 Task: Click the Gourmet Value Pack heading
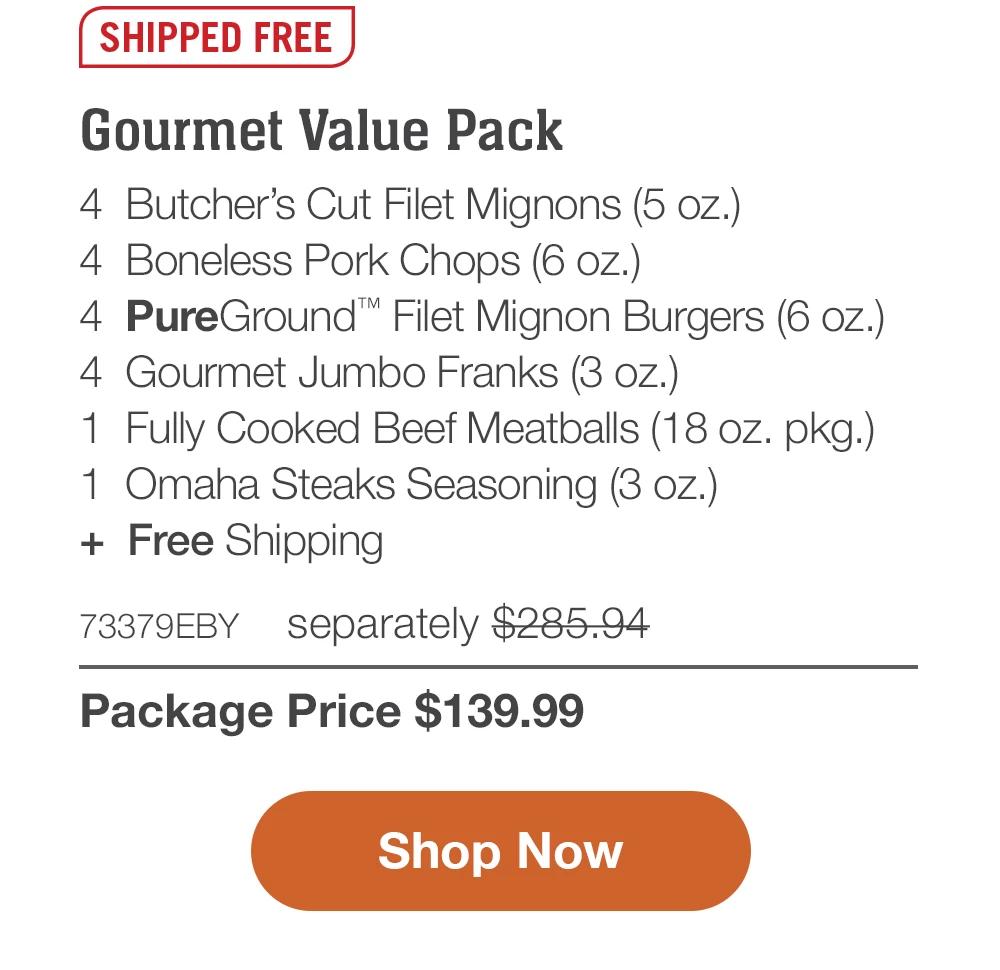click(322, 129)
